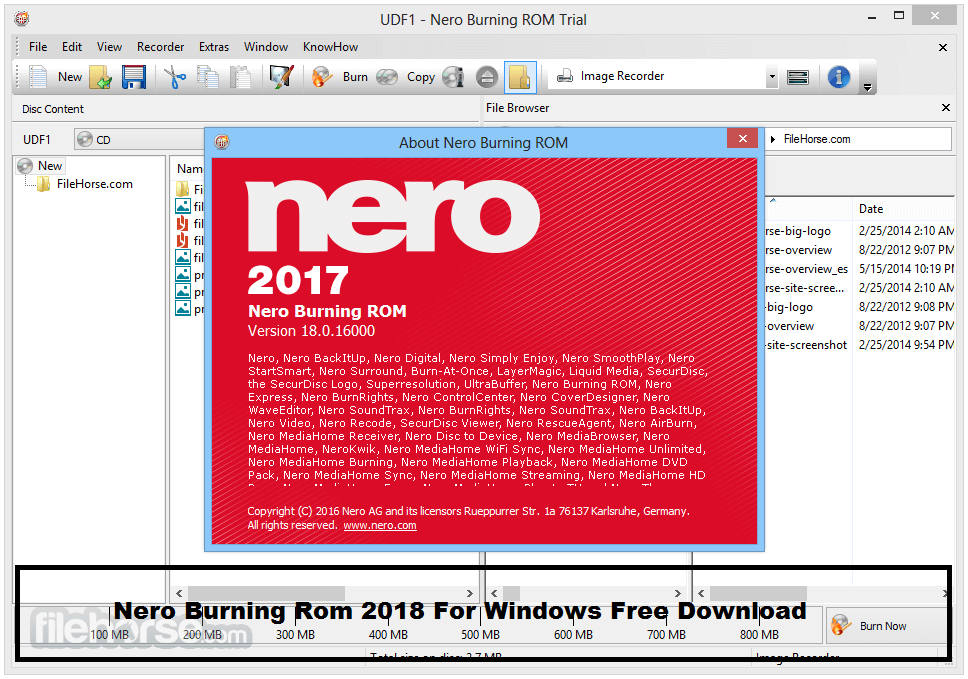Expand FileHorse.com path arrow in File Browser
The image size is (968, 679).
pyautogui.click(x=773, y=140)
